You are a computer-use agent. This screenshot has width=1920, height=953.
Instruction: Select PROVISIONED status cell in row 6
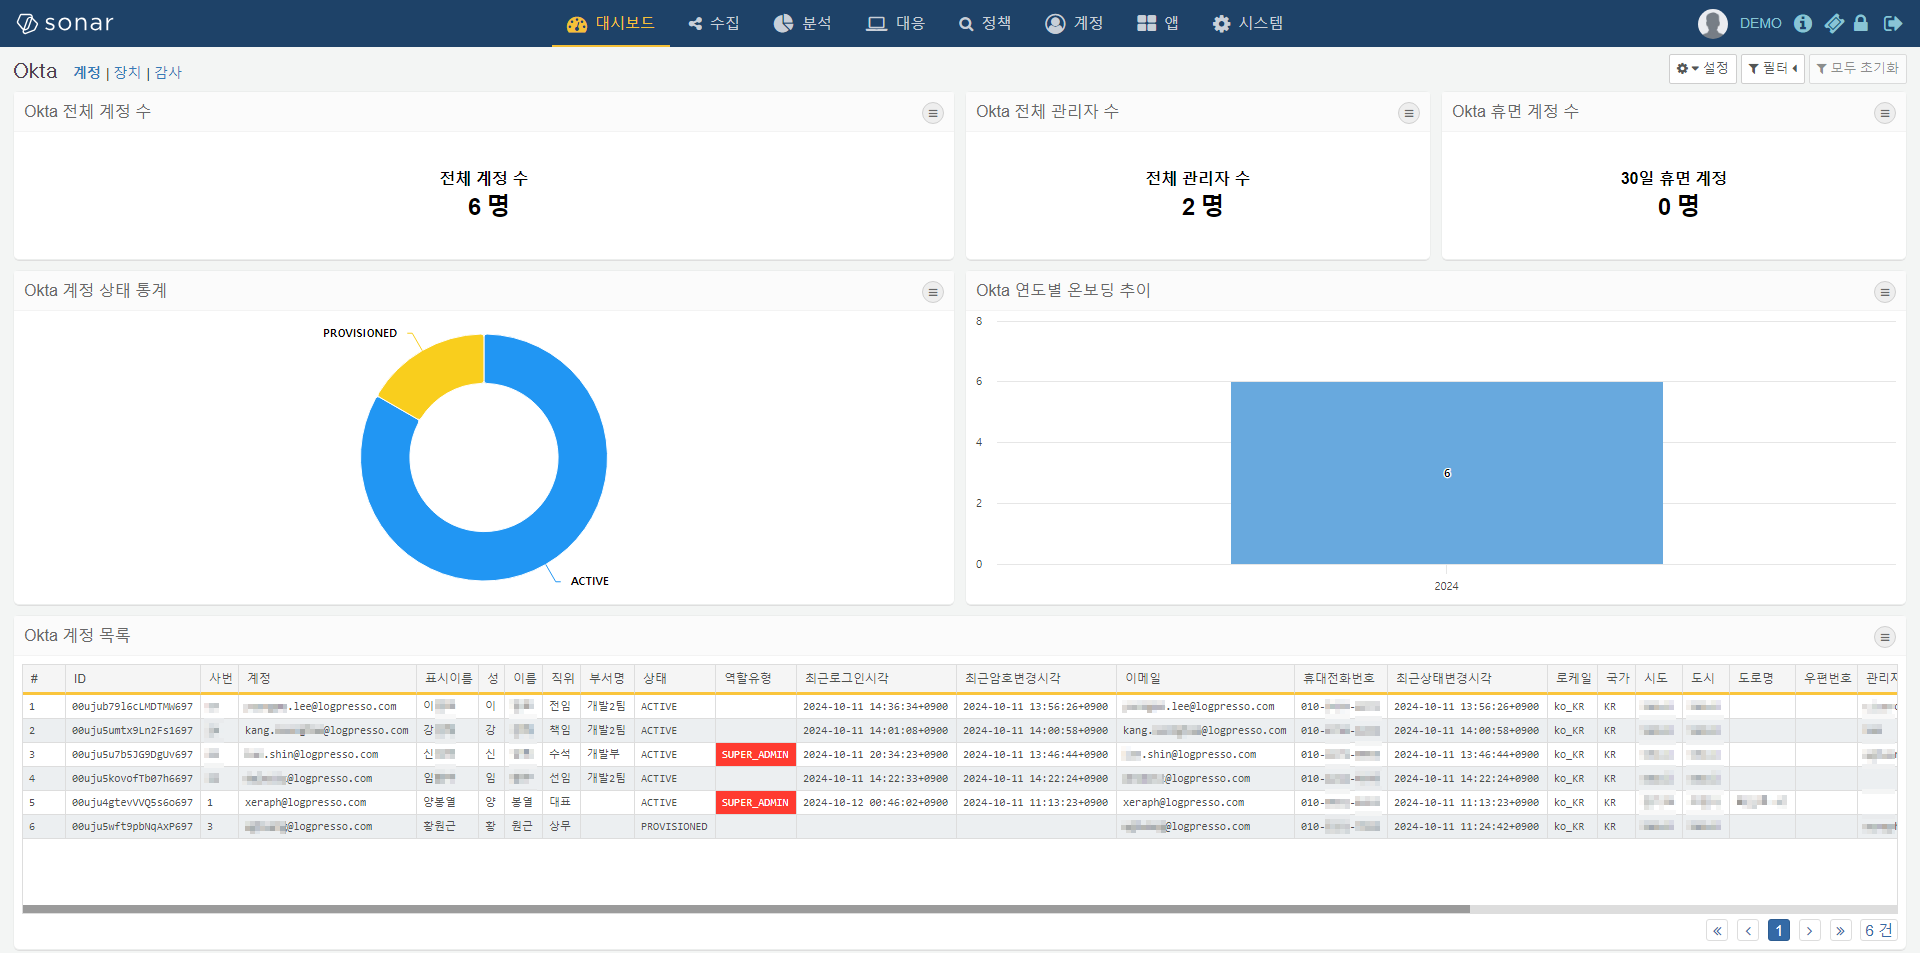(674, 826)
